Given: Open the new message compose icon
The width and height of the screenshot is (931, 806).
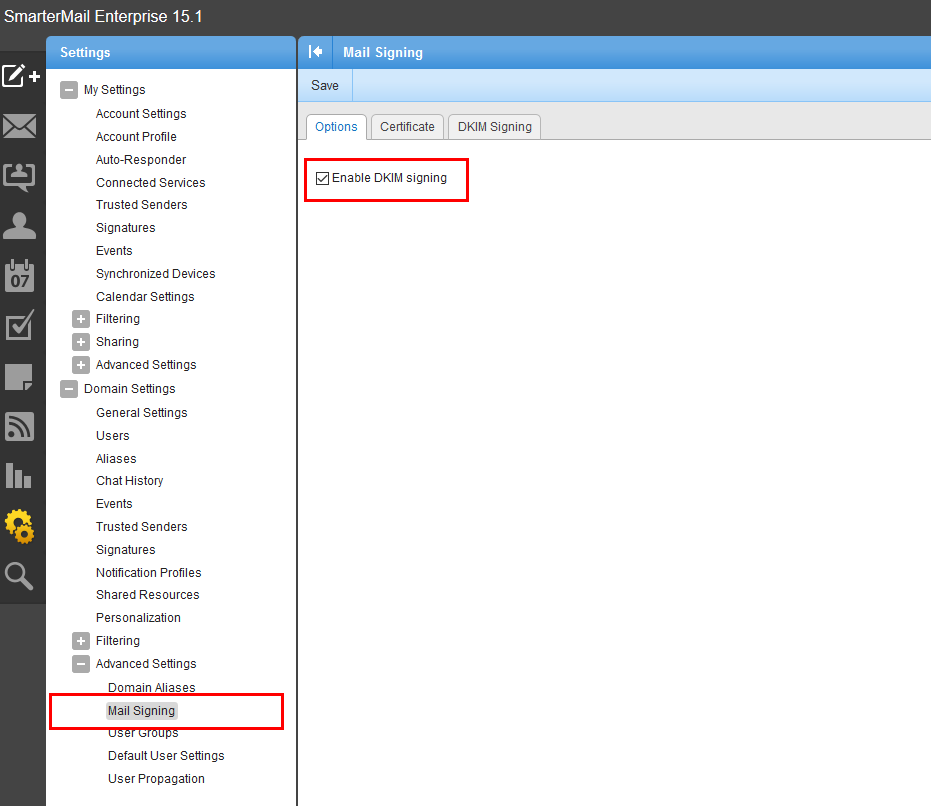Looking at the screenshot, I should 21,76.
